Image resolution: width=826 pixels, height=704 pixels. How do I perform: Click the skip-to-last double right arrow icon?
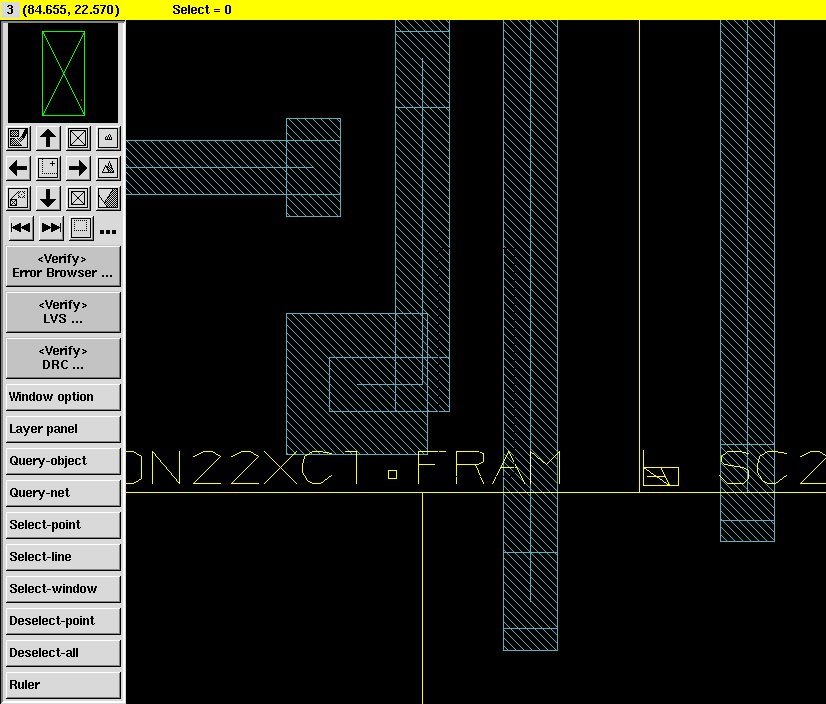click(51, 228)
